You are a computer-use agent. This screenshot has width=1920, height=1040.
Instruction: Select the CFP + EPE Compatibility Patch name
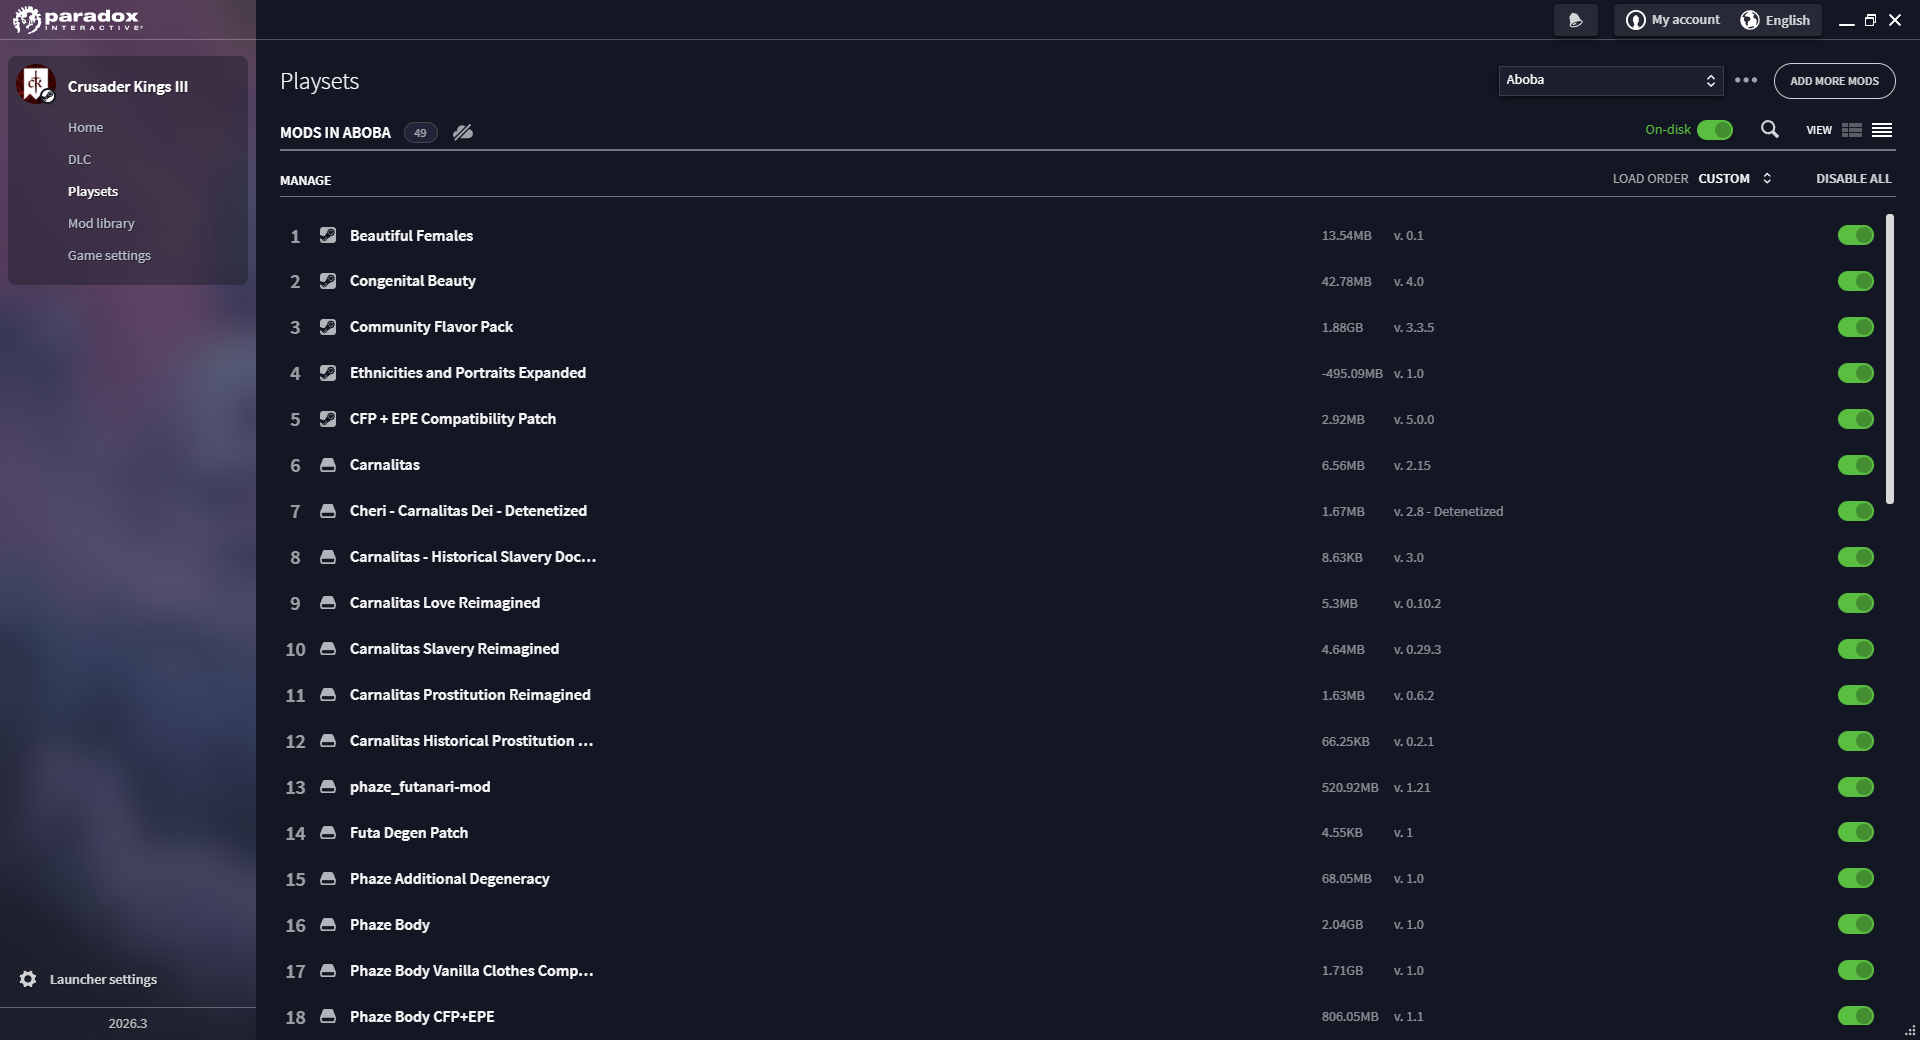coord(453,419)
